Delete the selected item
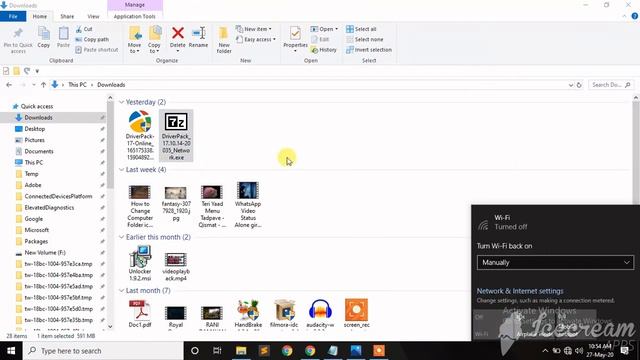Viewport: 640px width, 360px height. click(x=178, y=40)
